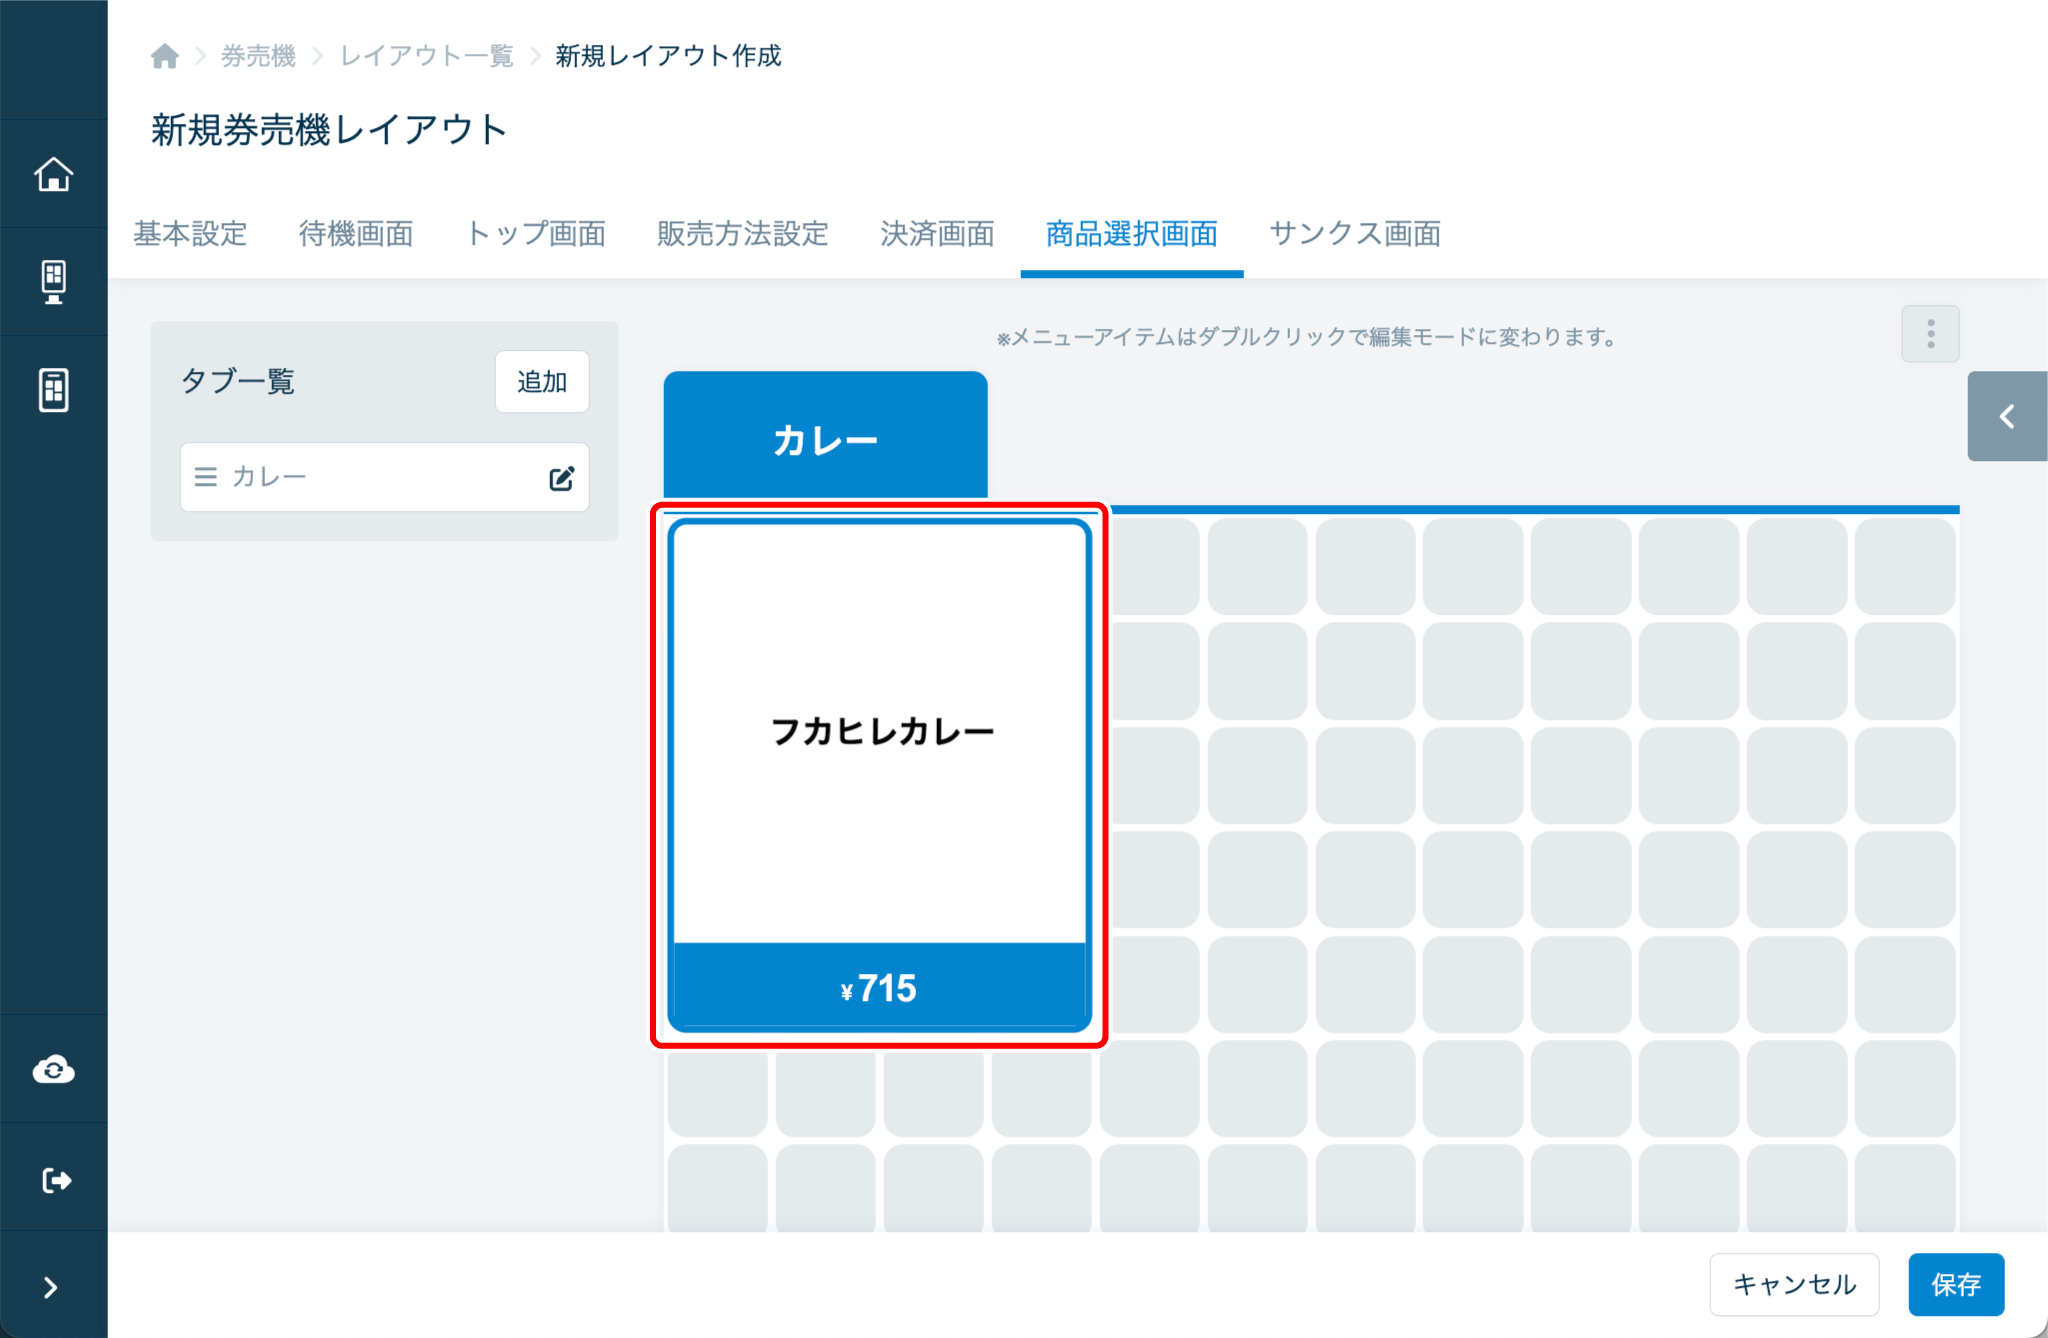This screenshot has width=2048, height=1338.
Task: Expand the left sidebar with bottom chevron
Action: pyautogui.click(x=51, y=1287)
